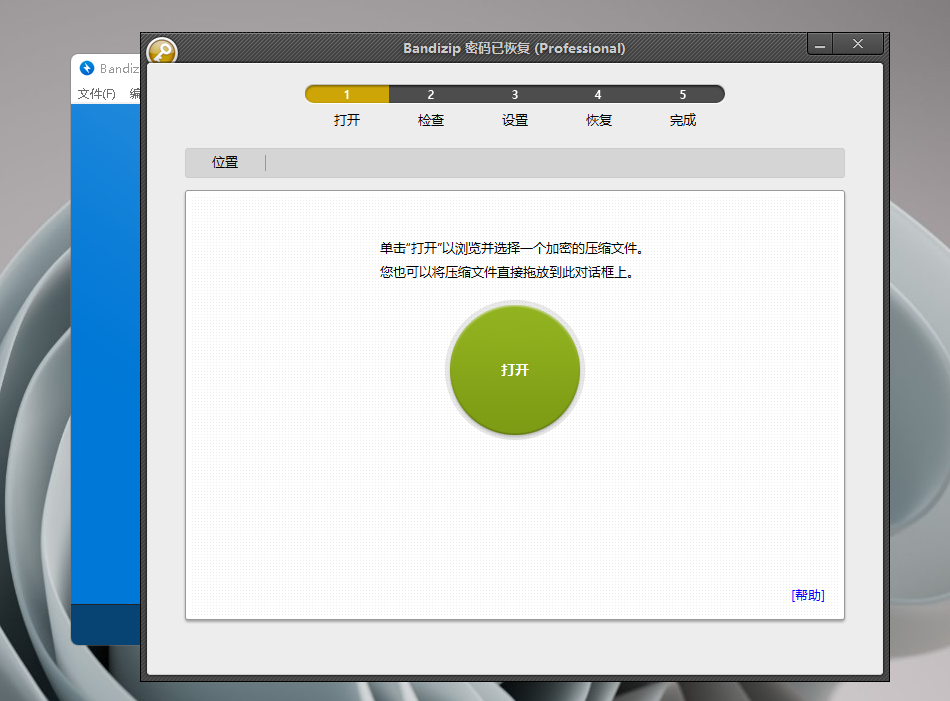Select step 3 设置 in progress bar
The height and width of the screenshot is (701, 950).
coord(514,95)
